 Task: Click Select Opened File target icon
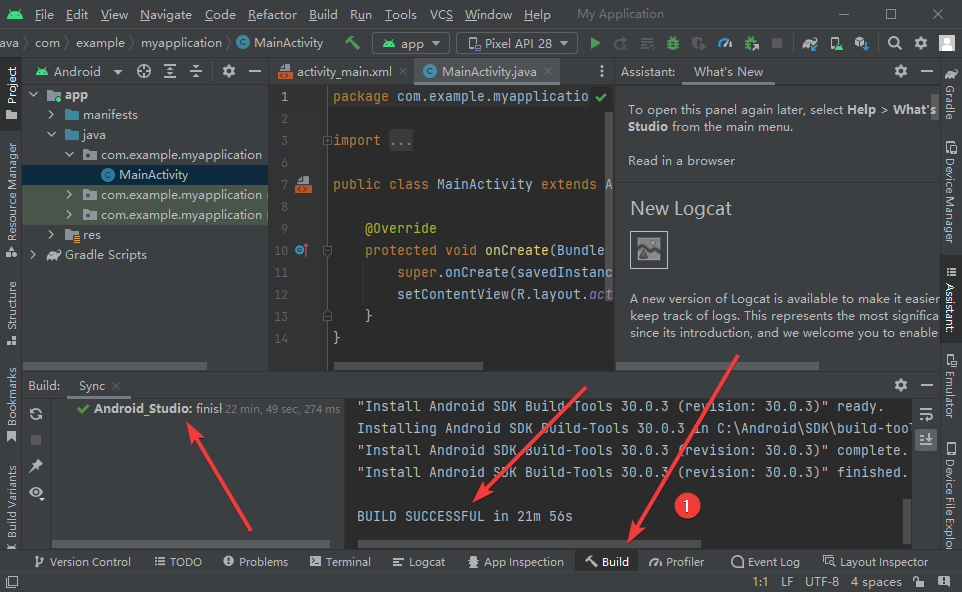144,71
